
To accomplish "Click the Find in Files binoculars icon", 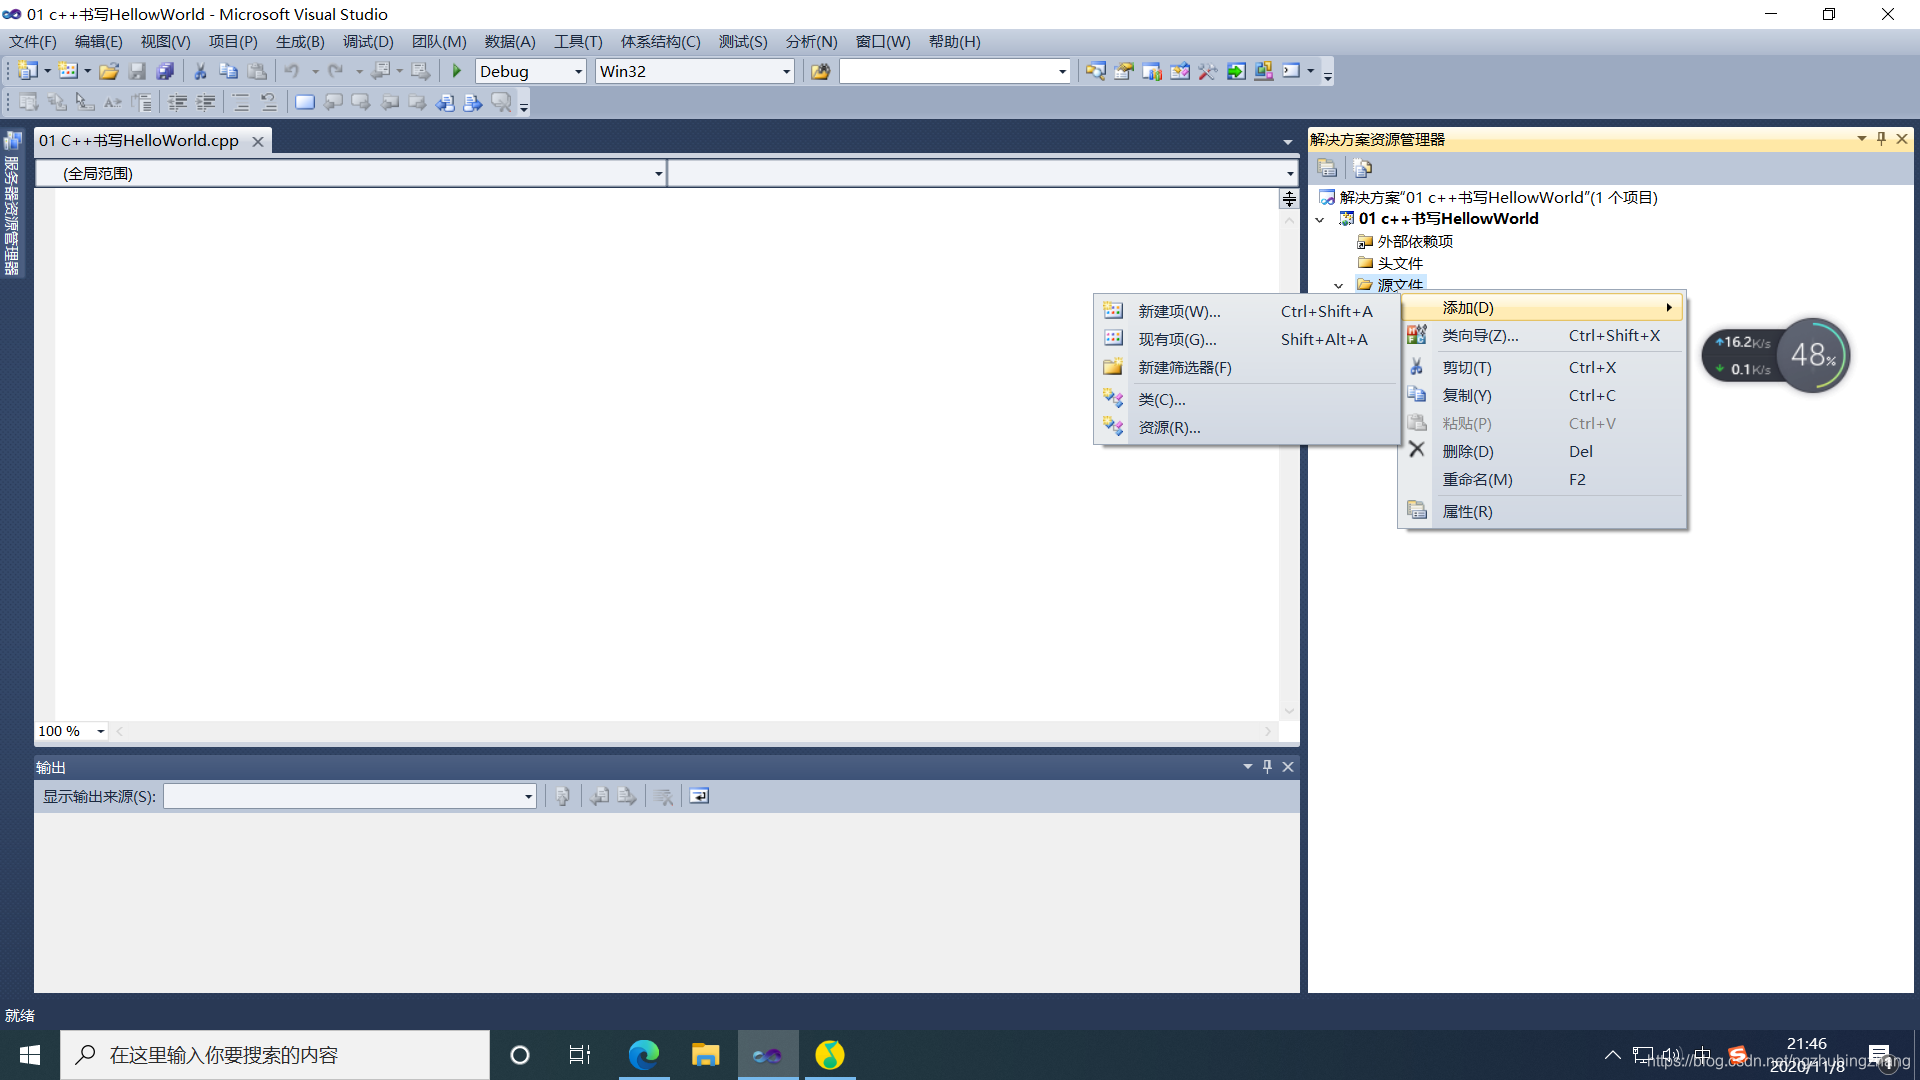I will tap(820, 71).
